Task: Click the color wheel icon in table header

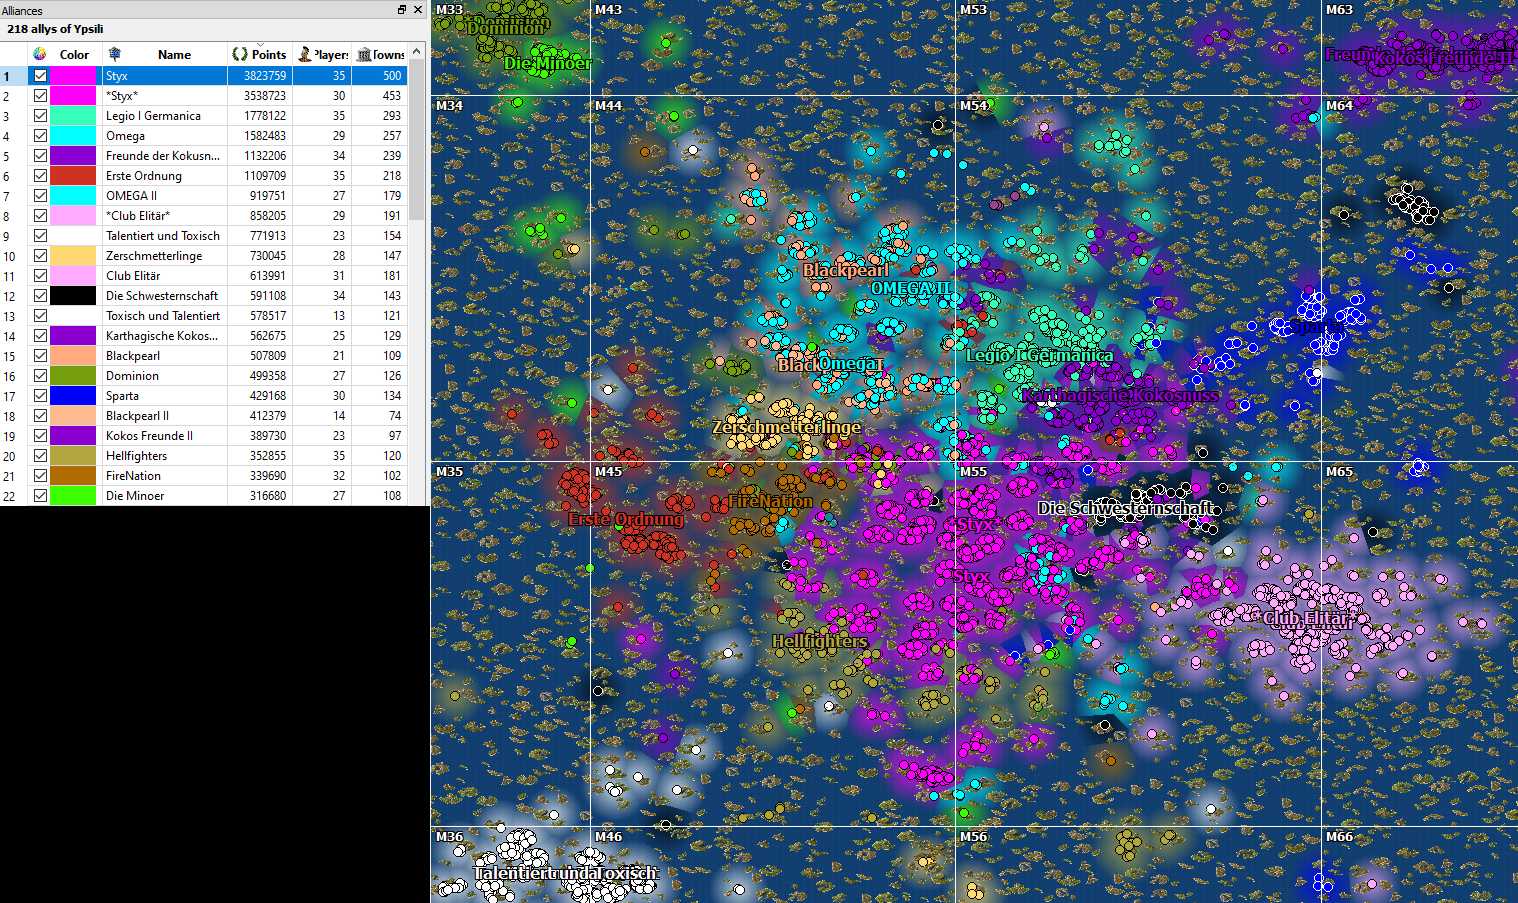Action: 39,54
